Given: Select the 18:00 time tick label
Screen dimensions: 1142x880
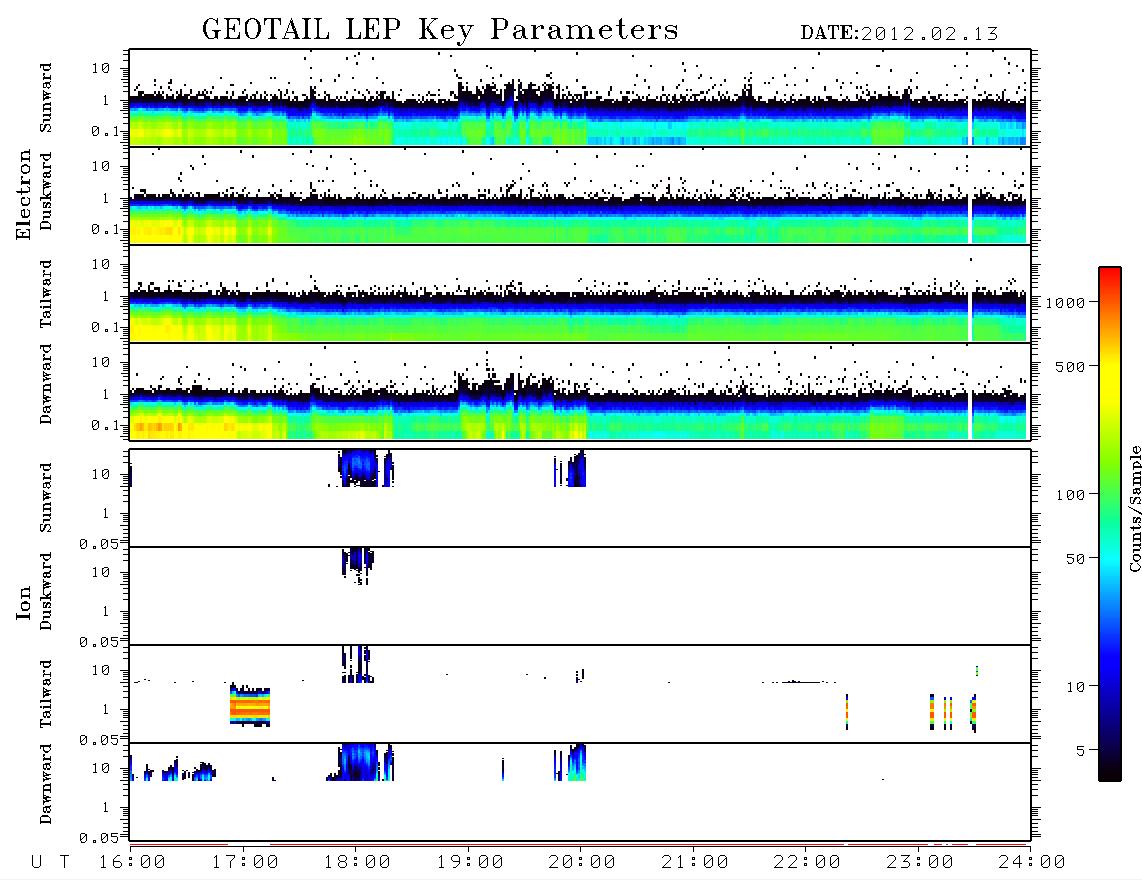Looking at the screenshot, I should coord(357,863).
